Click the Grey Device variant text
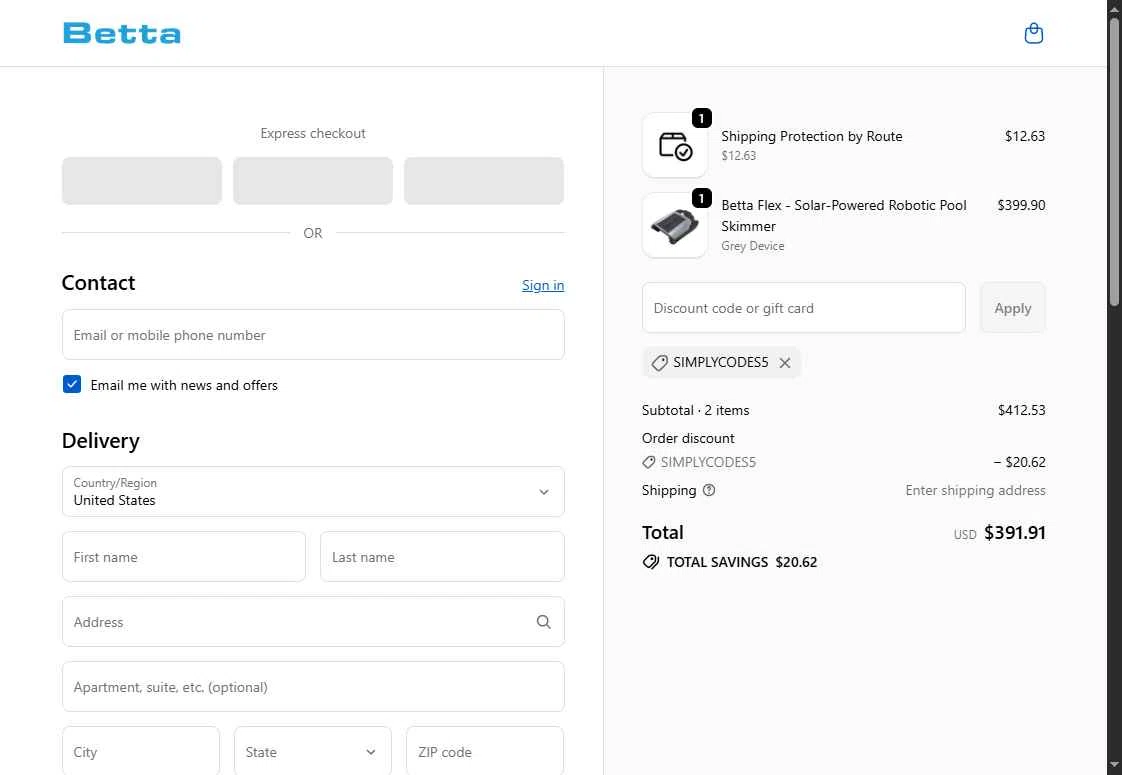The height and width of the screenshot is (775, 1122). (753, 246)
